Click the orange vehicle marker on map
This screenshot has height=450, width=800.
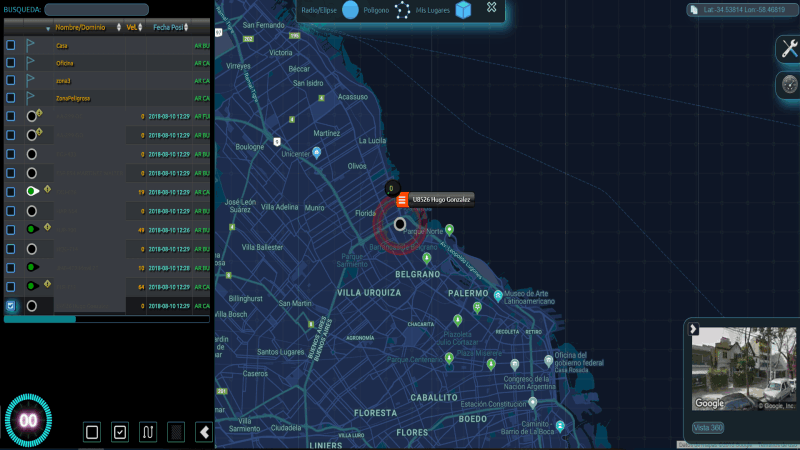click(402, 200)
